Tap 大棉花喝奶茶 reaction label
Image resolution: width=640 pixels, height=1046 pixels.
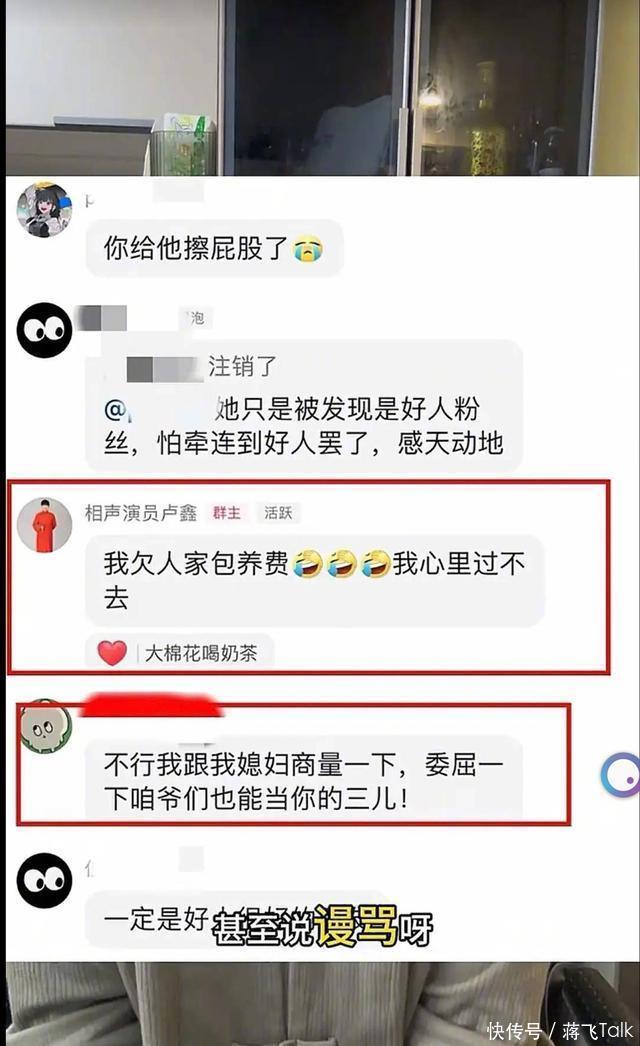[x=201, y=653]
